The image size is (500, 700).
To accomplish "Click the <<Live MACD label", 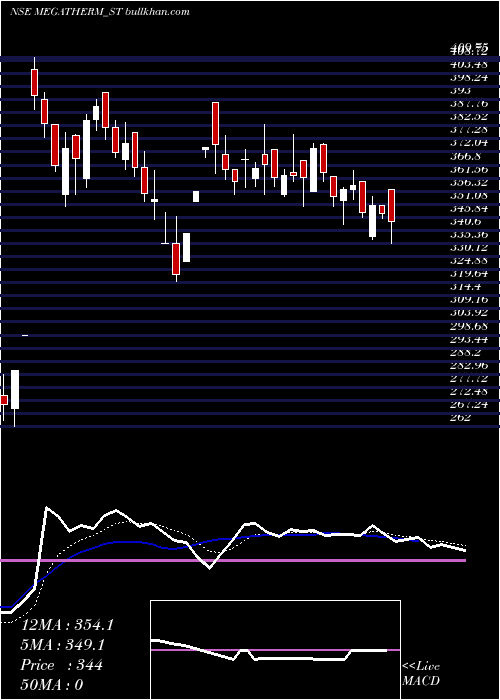I will tap(421, 674).
